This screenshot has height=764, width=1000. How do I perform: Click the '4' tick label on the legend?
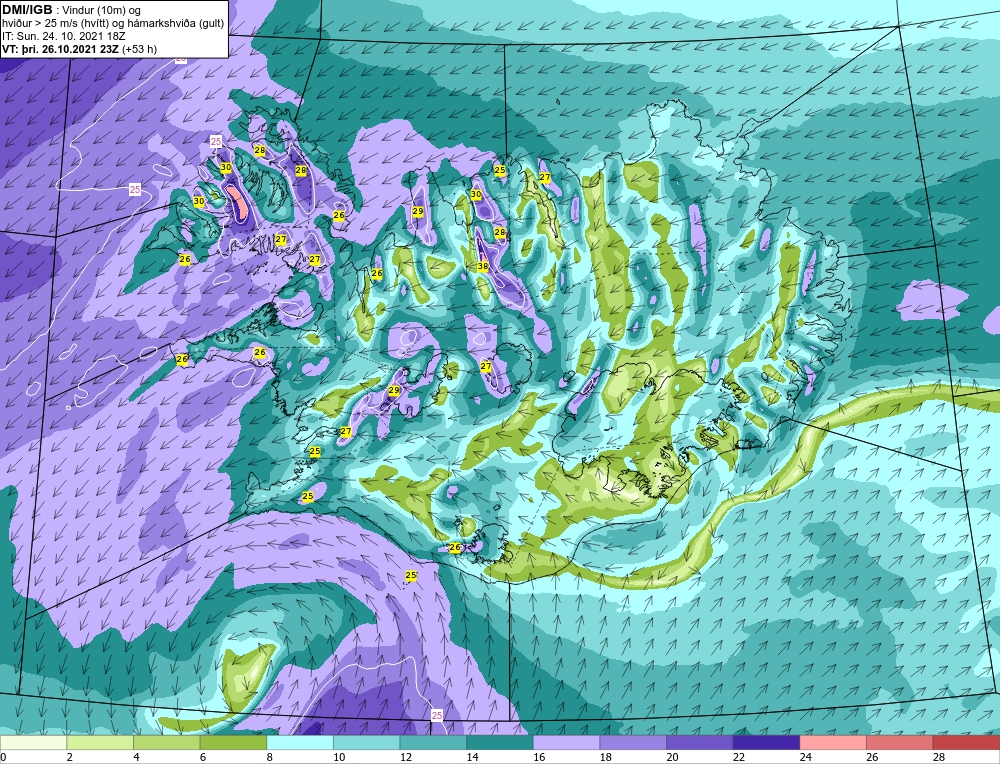[x=136, y=757]
